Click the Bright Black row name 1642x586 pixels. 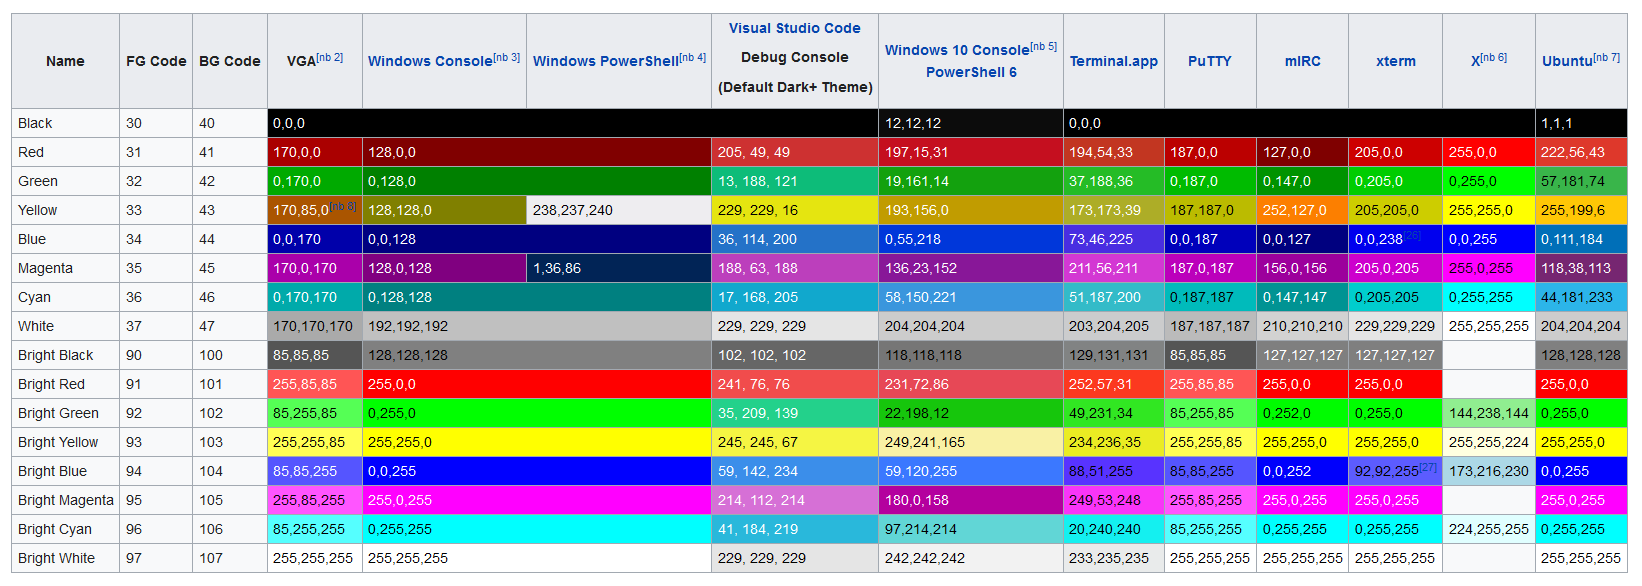click(x=66, y=355)
